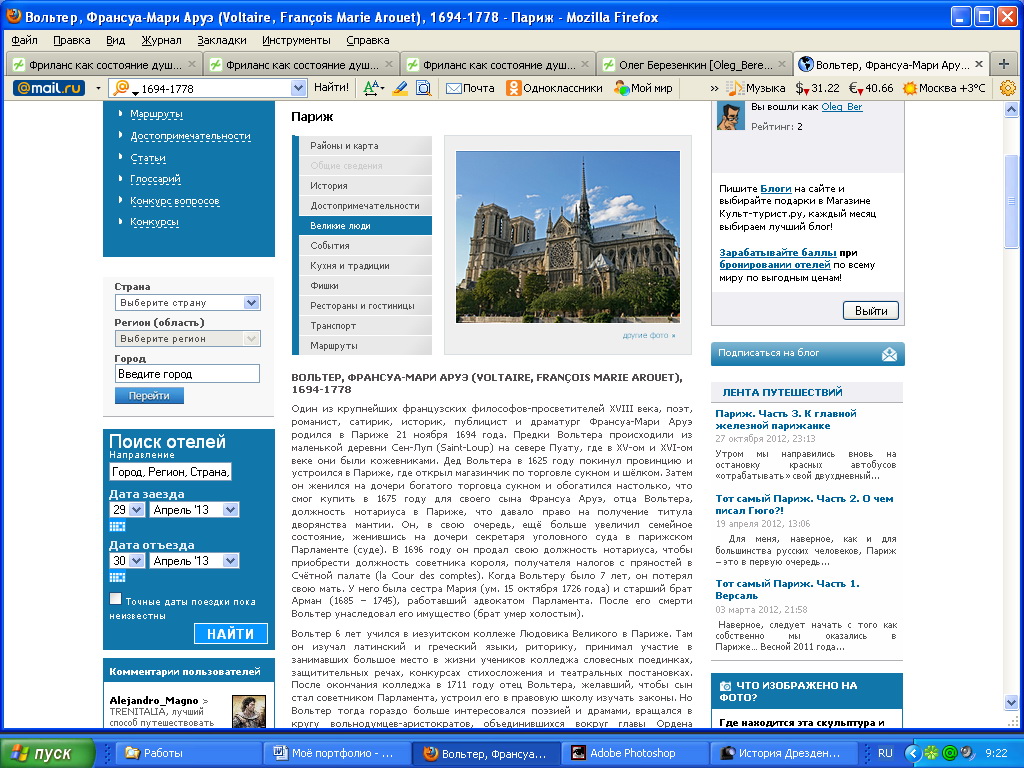Open История Дрезден taskbar button

tap(782, 753)
